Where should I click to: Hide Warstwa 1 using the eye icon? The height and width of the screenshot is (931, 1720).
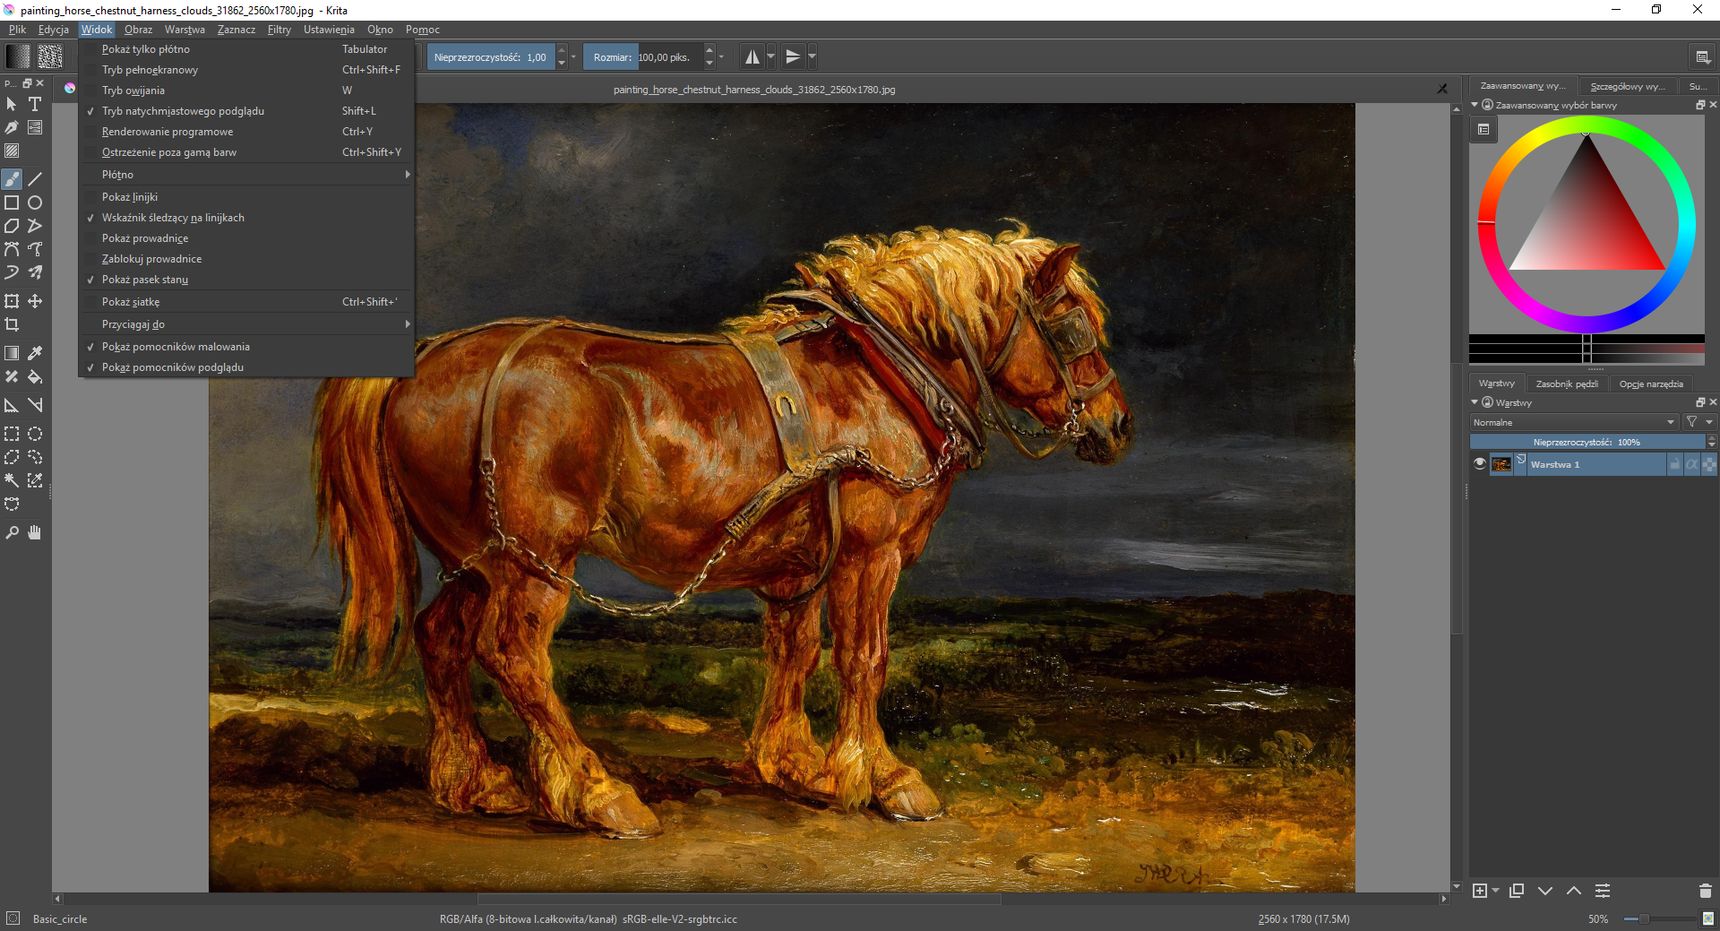click(x=1479, y=464)
